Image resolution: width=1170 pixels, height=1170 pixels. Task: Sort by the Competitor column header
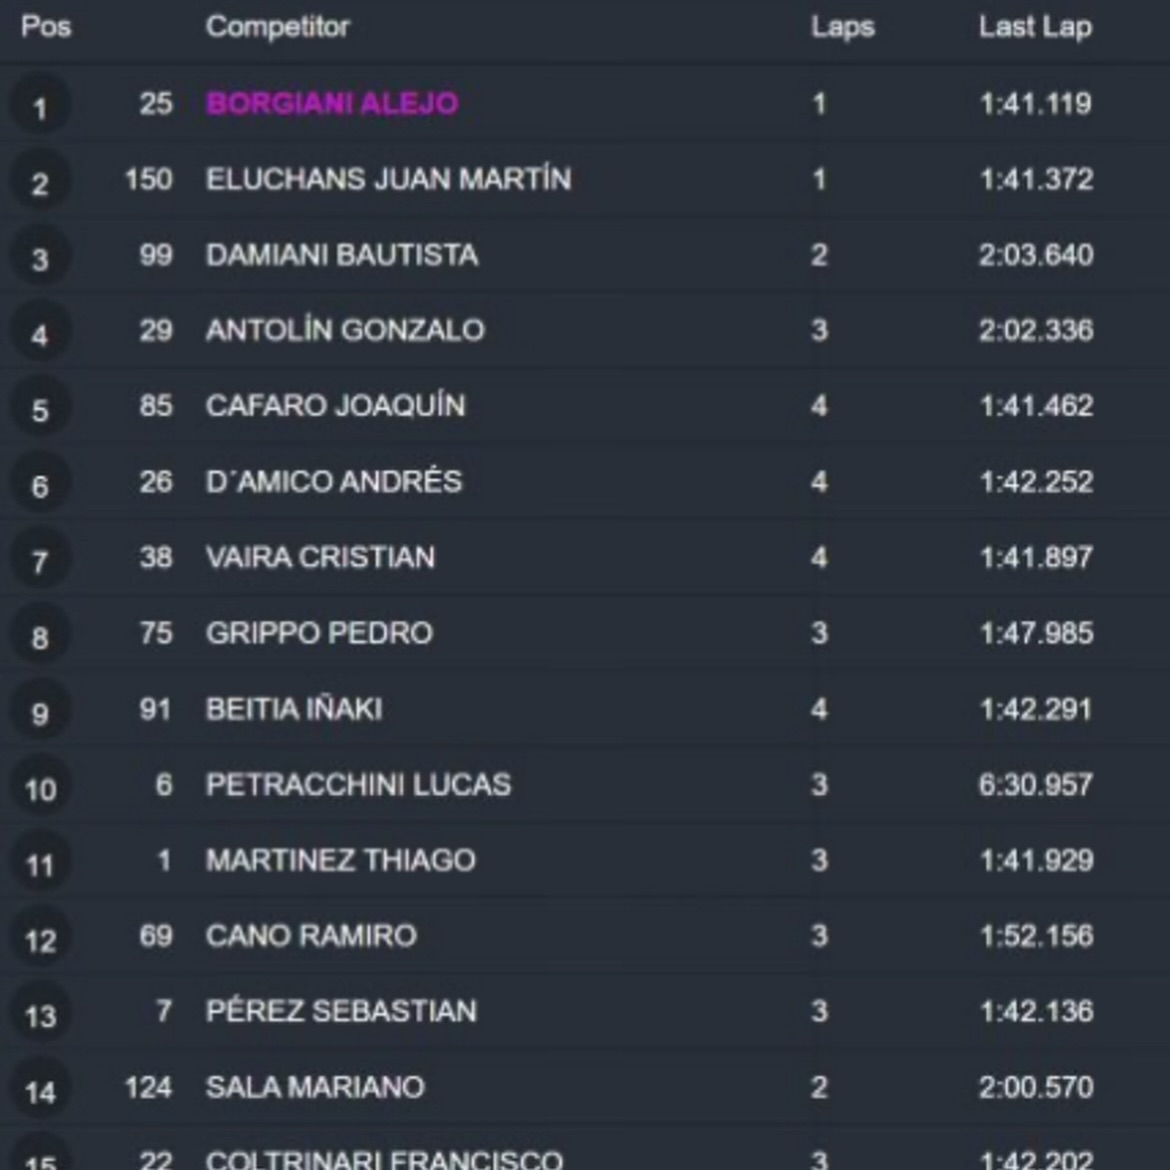[278, 27]
